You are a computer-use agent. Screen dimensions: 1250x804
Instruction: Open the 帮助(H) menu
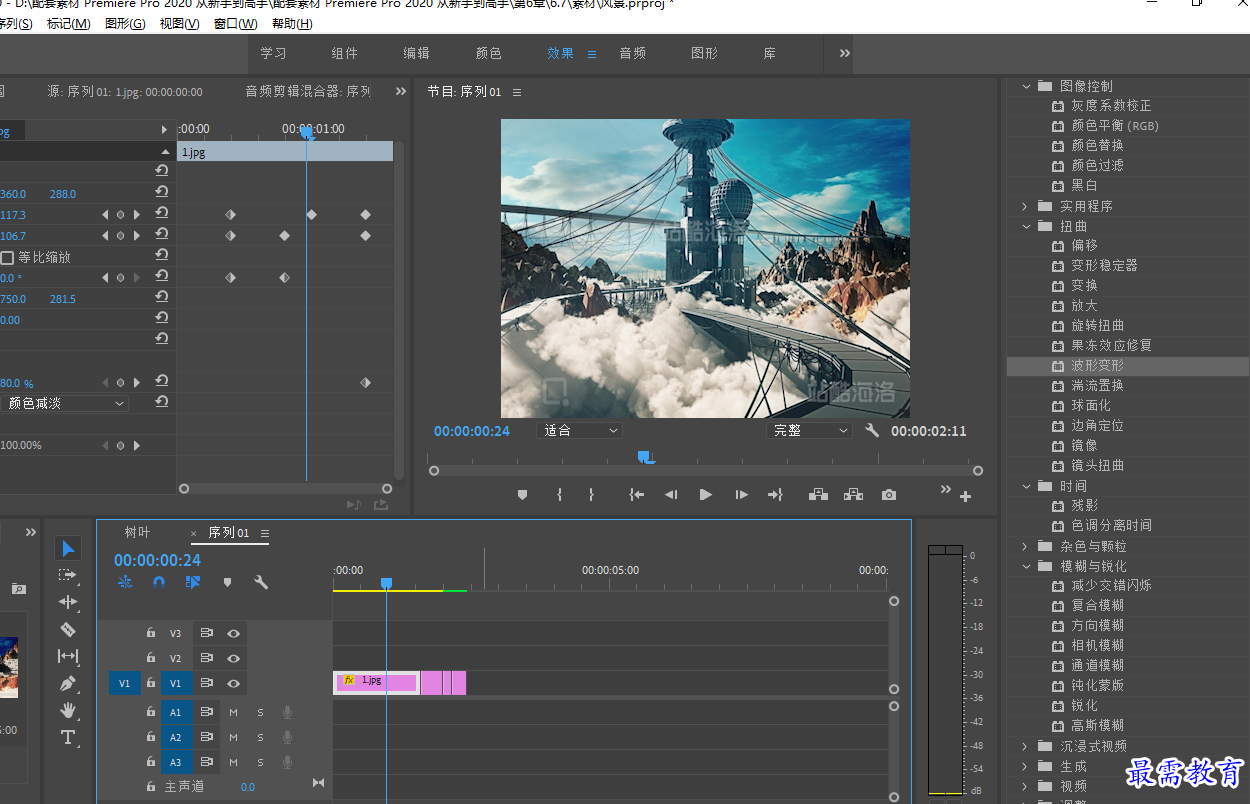point(292,24)
